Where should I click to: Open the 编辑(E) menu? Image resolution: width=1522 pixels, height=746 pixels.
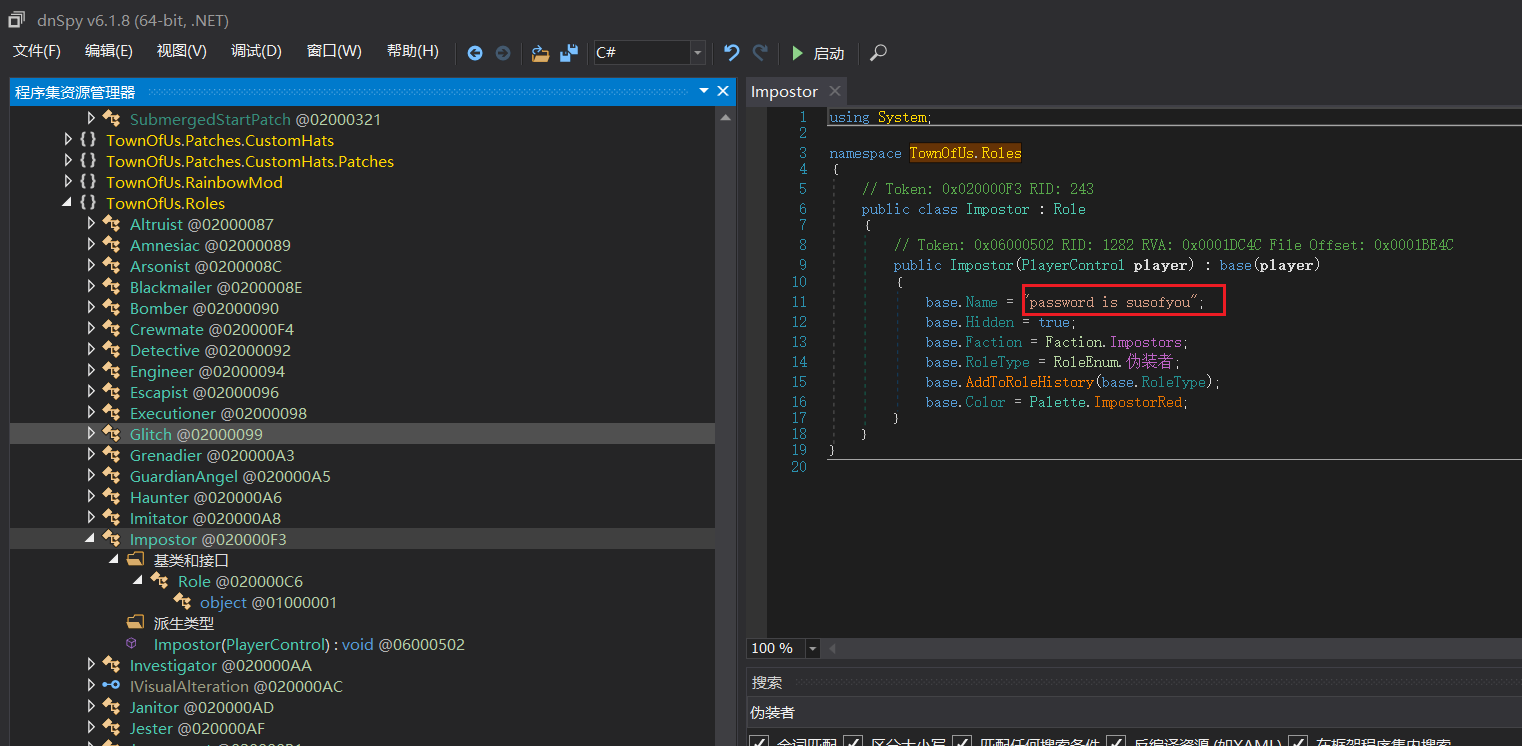coord(109,51)
